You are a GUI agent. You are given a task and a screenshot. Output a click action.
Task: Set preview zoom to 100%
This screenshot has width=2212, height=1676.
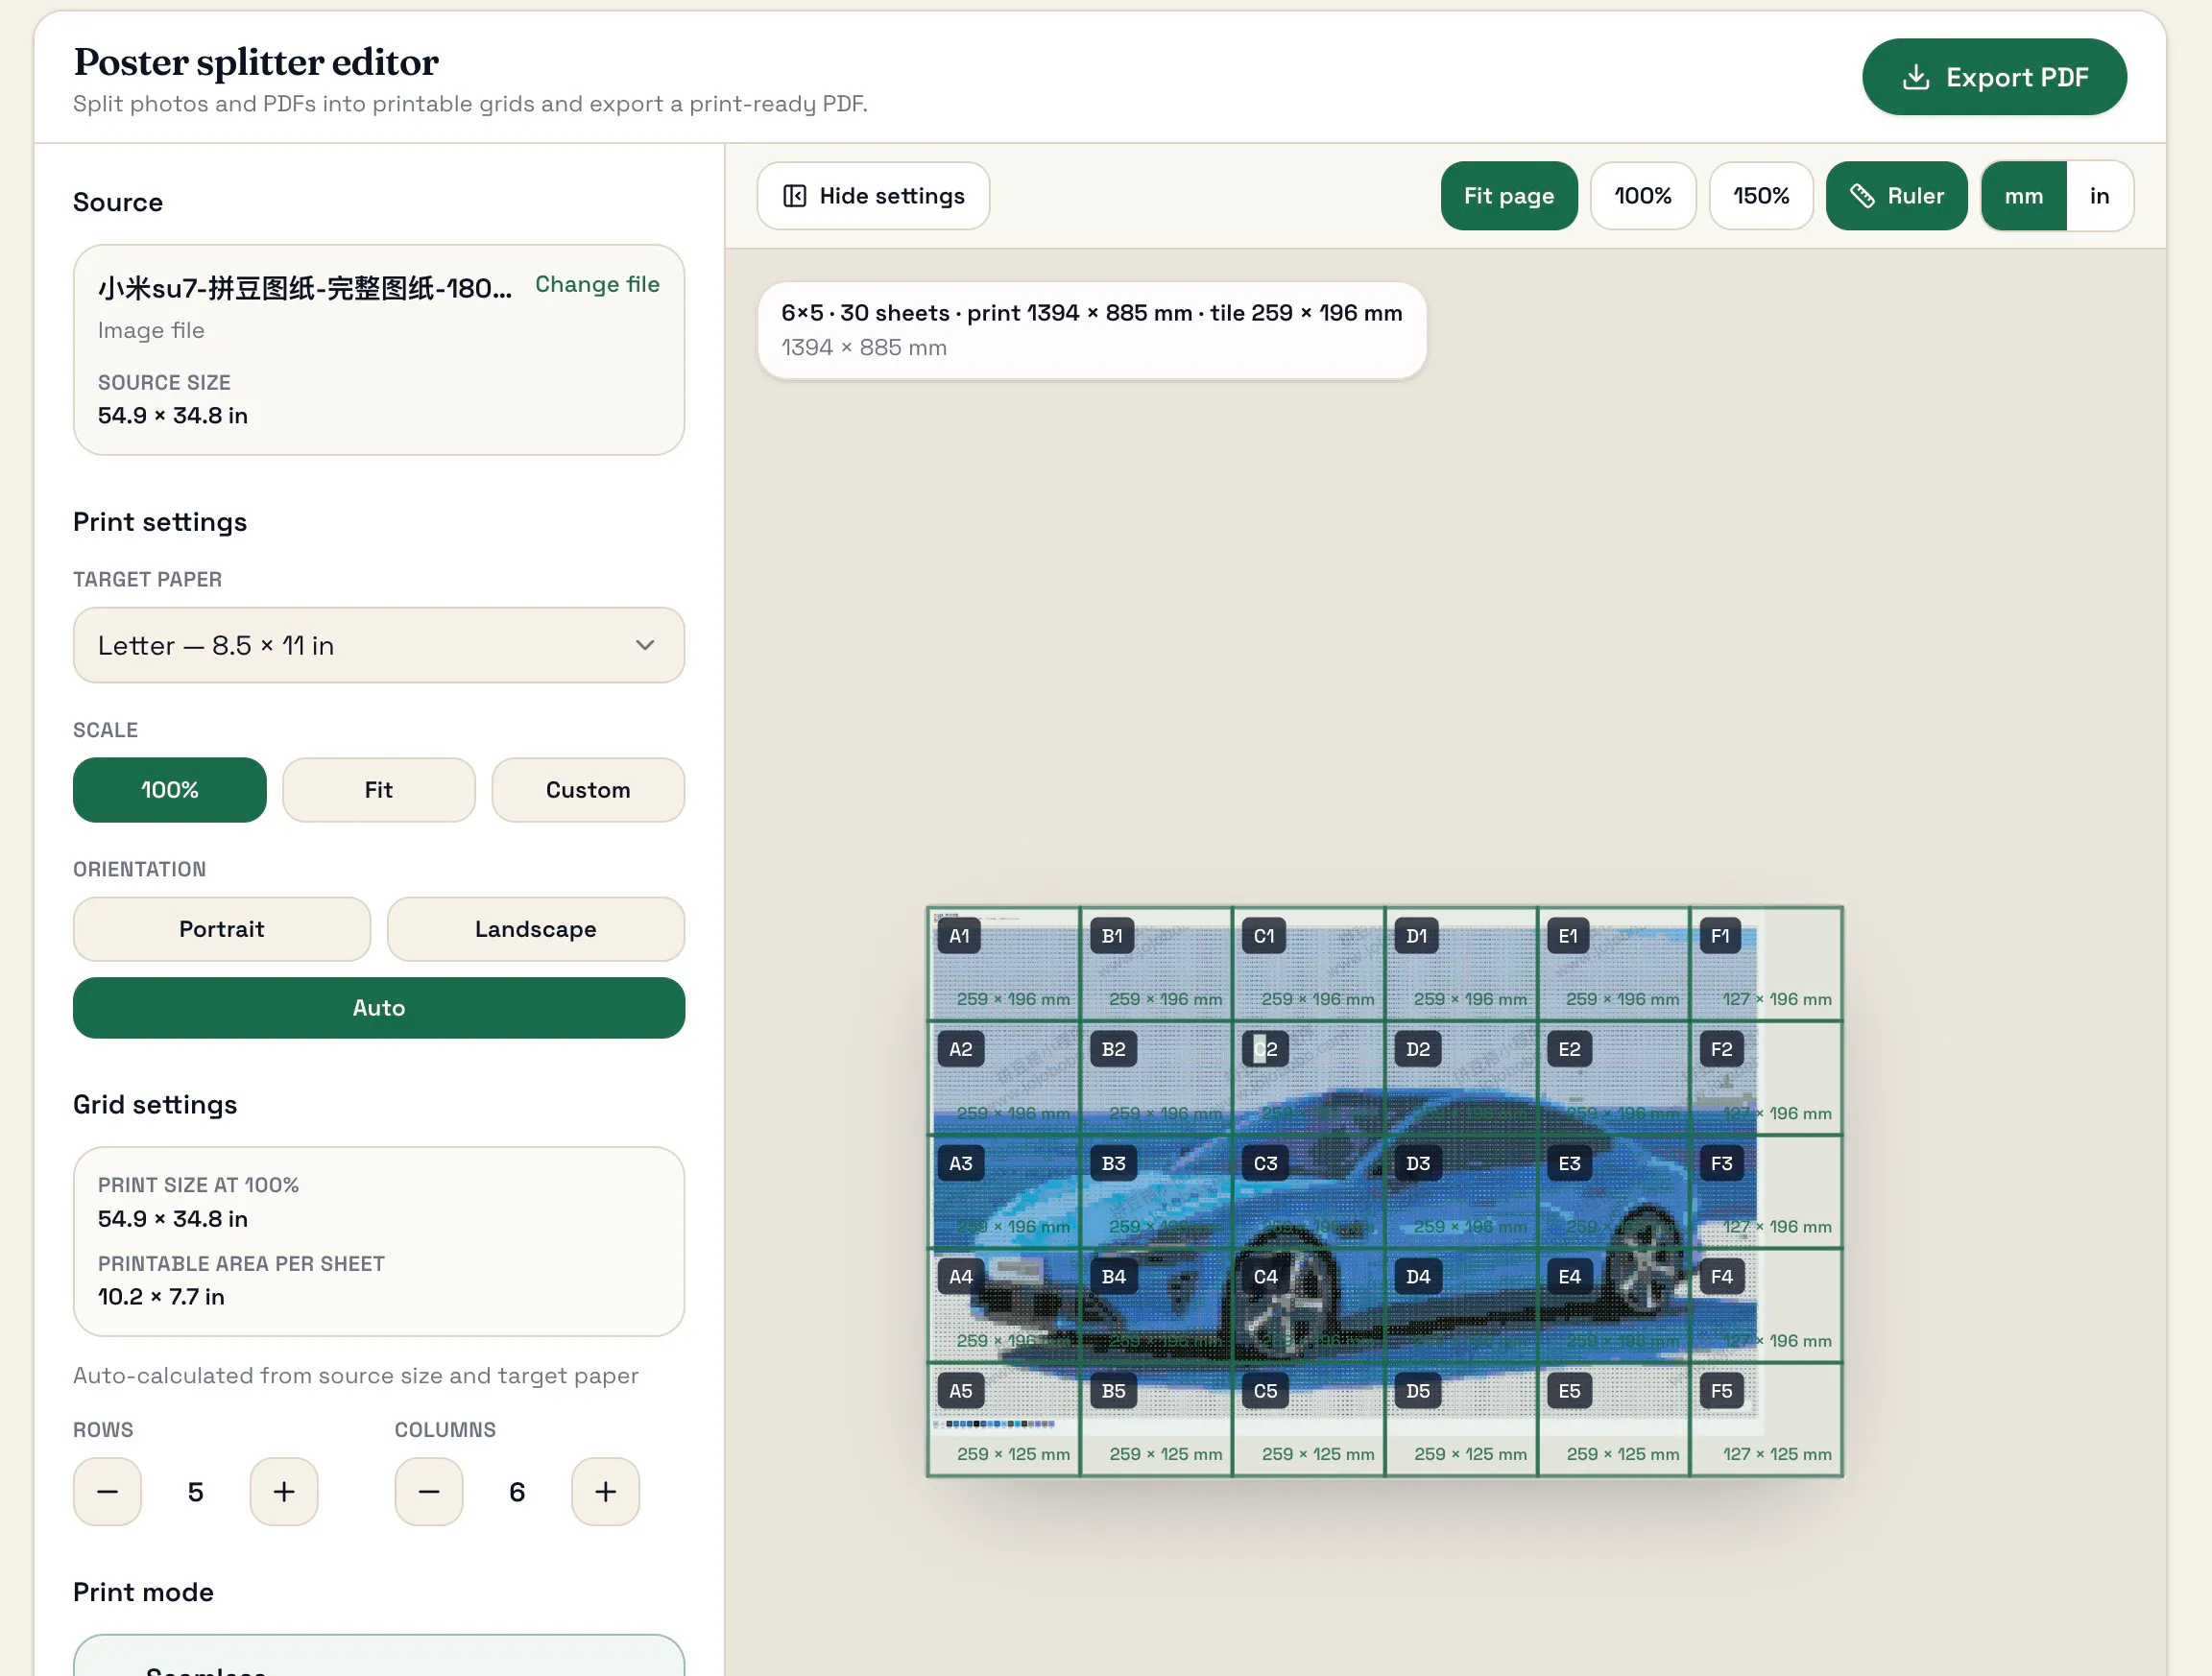click(1643, 196)
